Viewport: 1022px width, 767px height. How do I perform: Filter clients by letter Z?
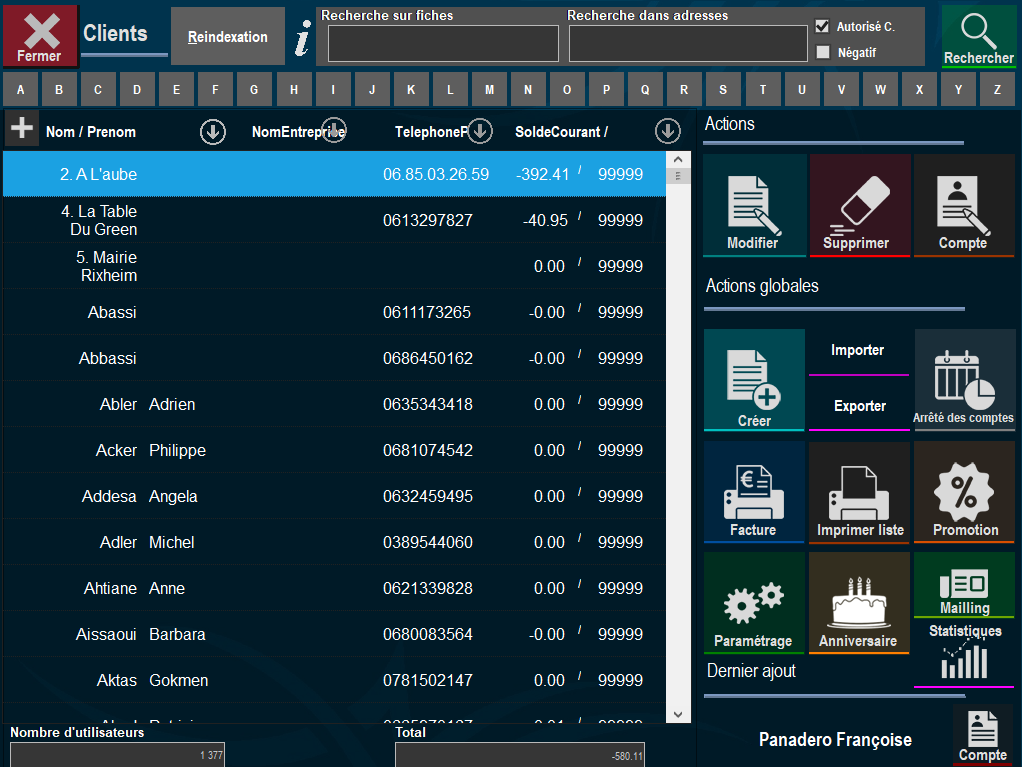(997, 89)
